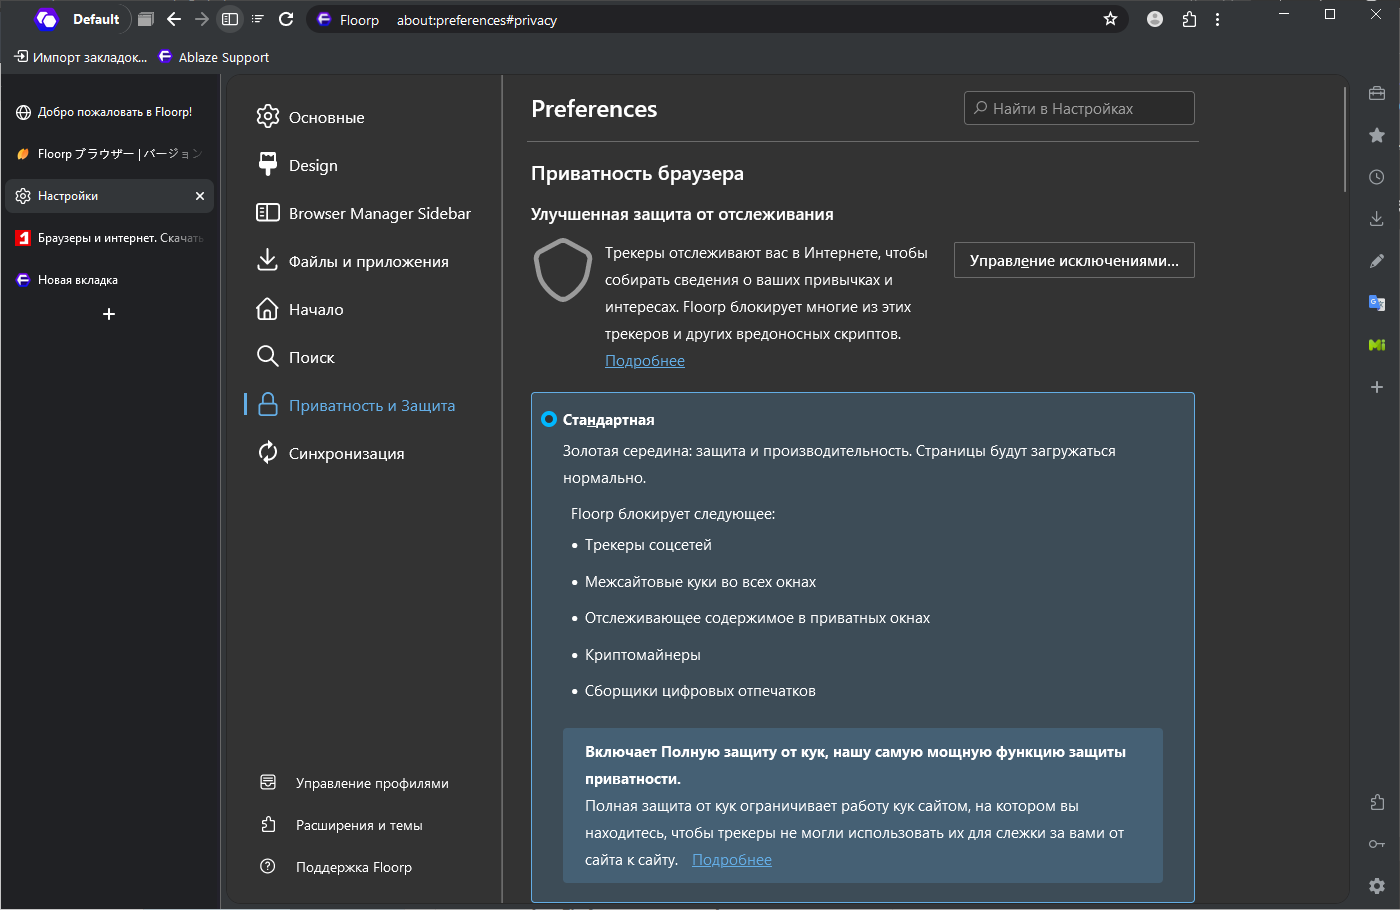Open Google Translate in the right sidebar
1400x910 pixels.
1377,303
